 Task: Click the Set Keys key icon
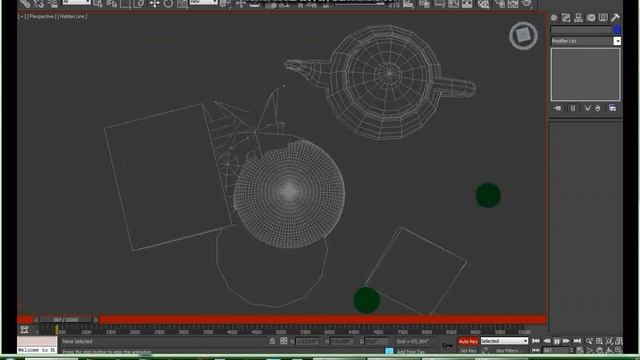448,345
